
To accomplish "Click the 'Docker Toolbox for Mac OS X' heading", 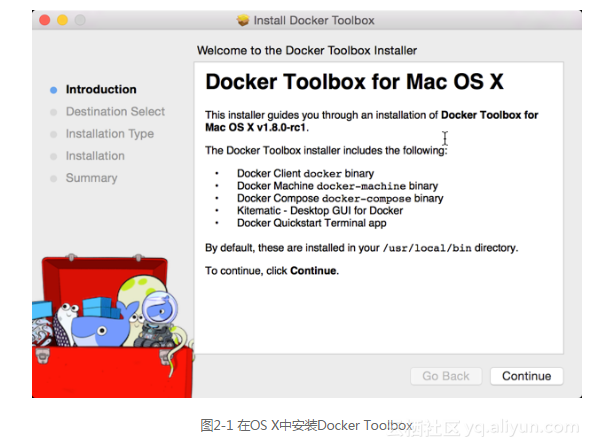I will (354, 82).
